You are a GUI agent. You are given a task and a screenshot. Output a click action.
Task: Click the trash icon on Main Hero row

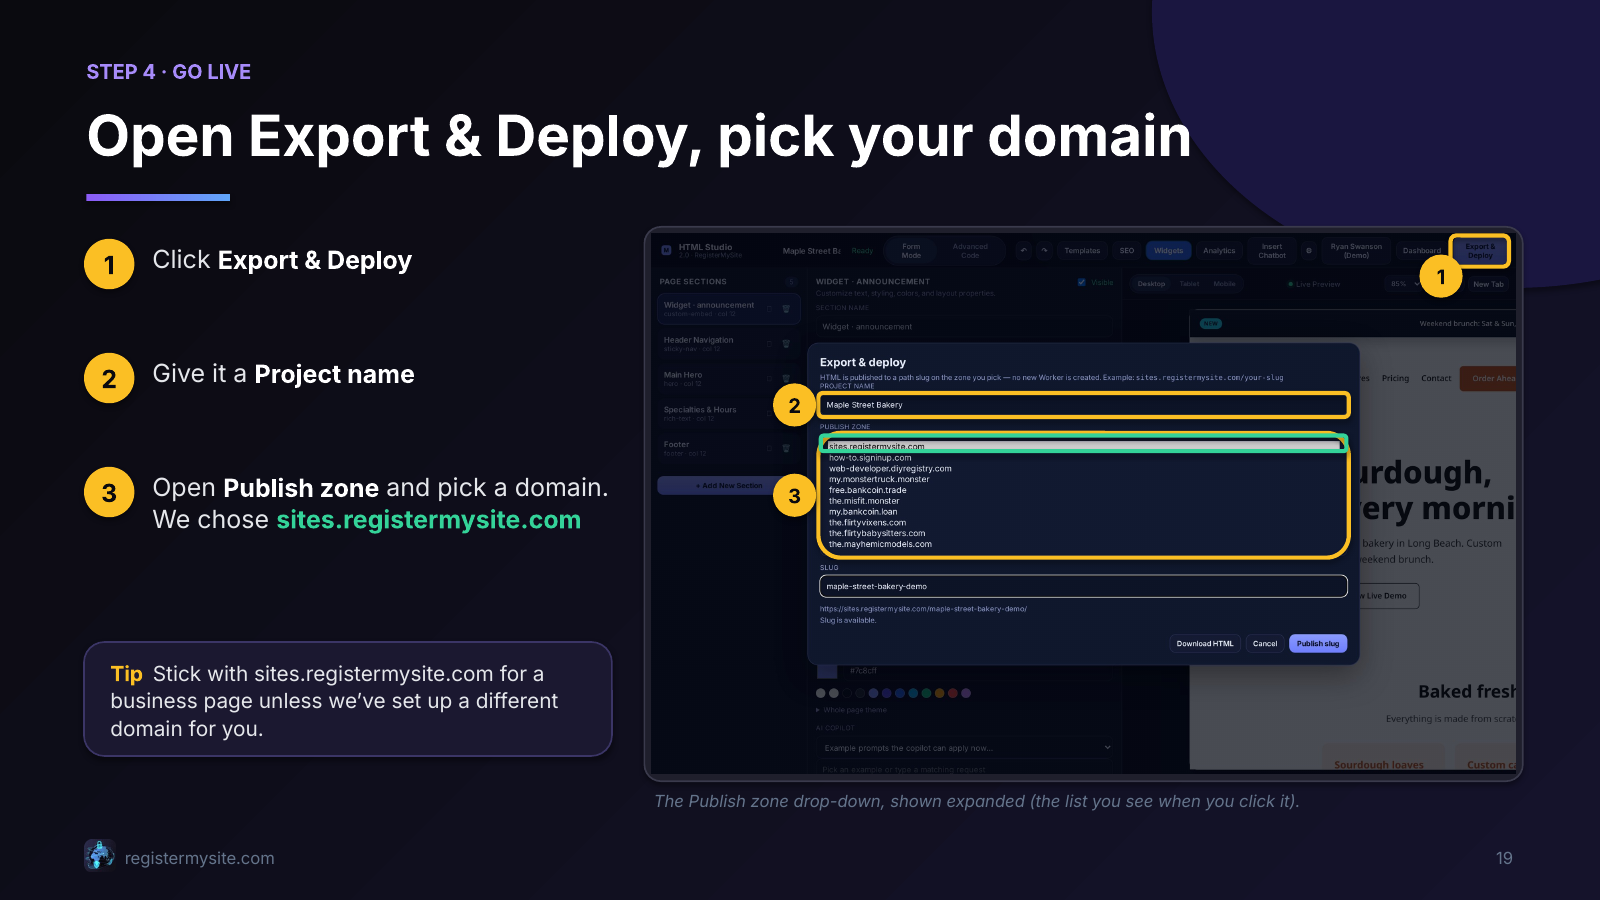786,379
